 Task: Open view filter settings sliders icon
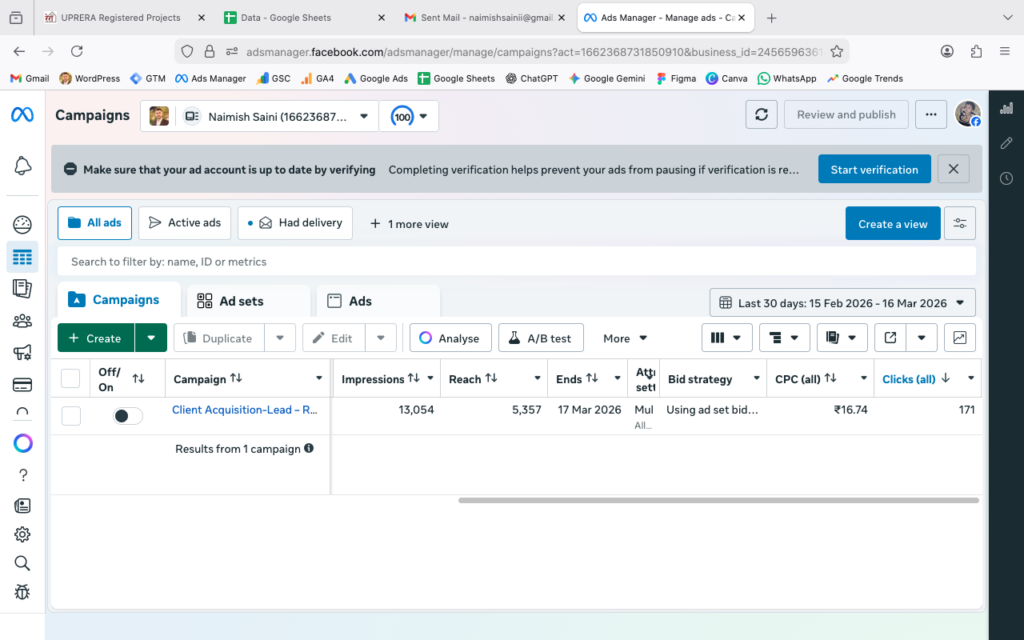click(x=959, y=223)
